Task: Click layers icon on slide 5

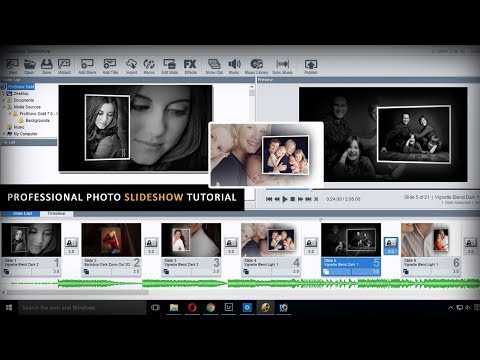Action: 326,272
